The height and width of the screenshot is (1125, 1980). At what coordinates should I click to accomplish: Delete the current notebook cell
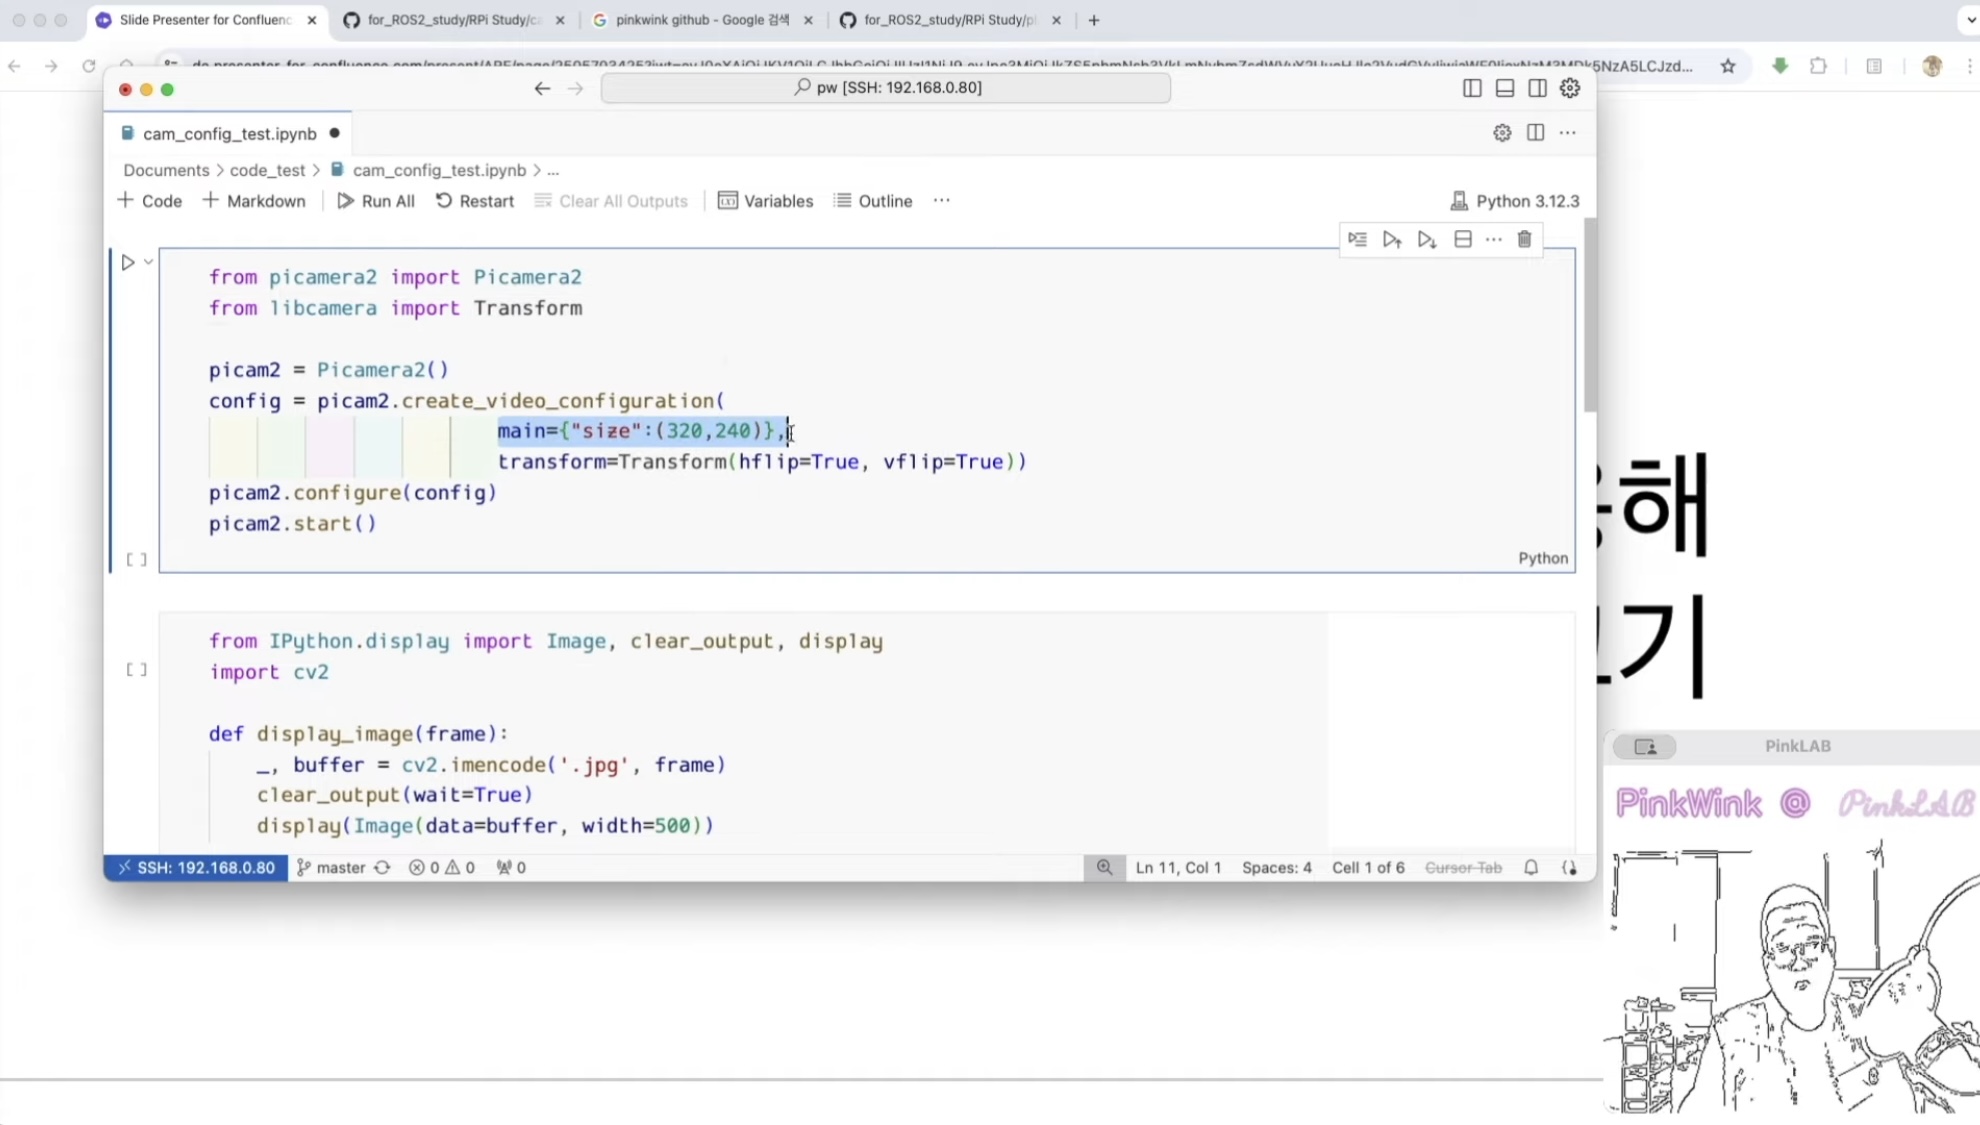pos(1524,240)
